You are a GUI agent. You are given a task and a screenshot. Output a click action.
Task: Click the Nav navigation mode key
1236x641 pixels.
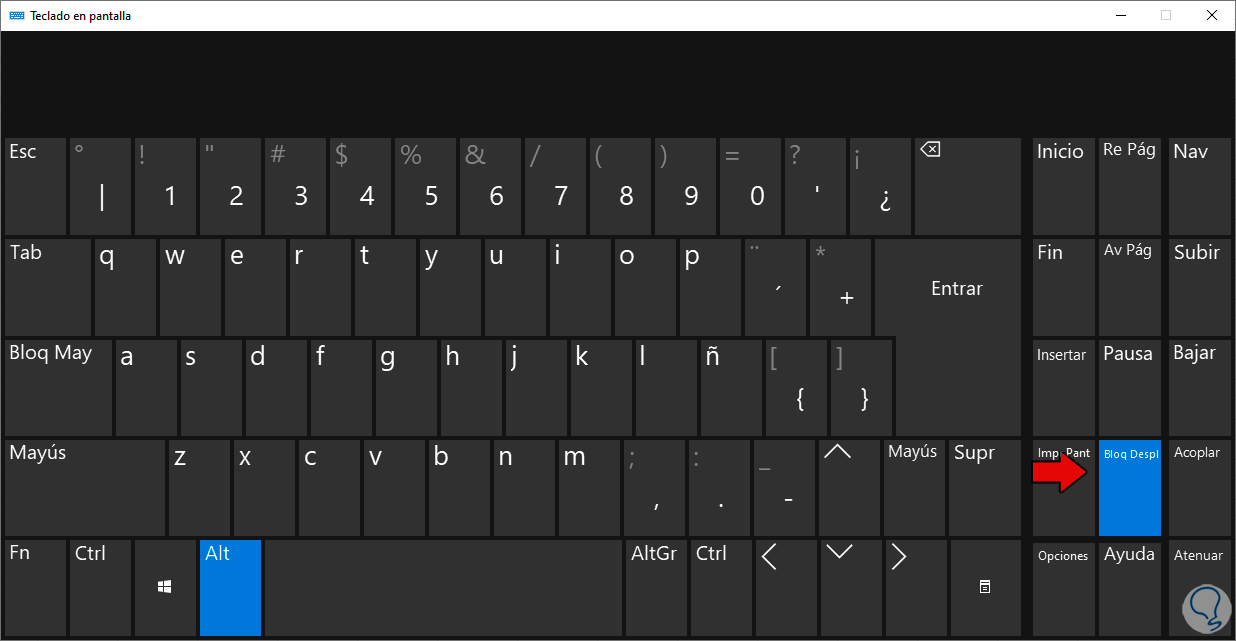click(1199, 186)
